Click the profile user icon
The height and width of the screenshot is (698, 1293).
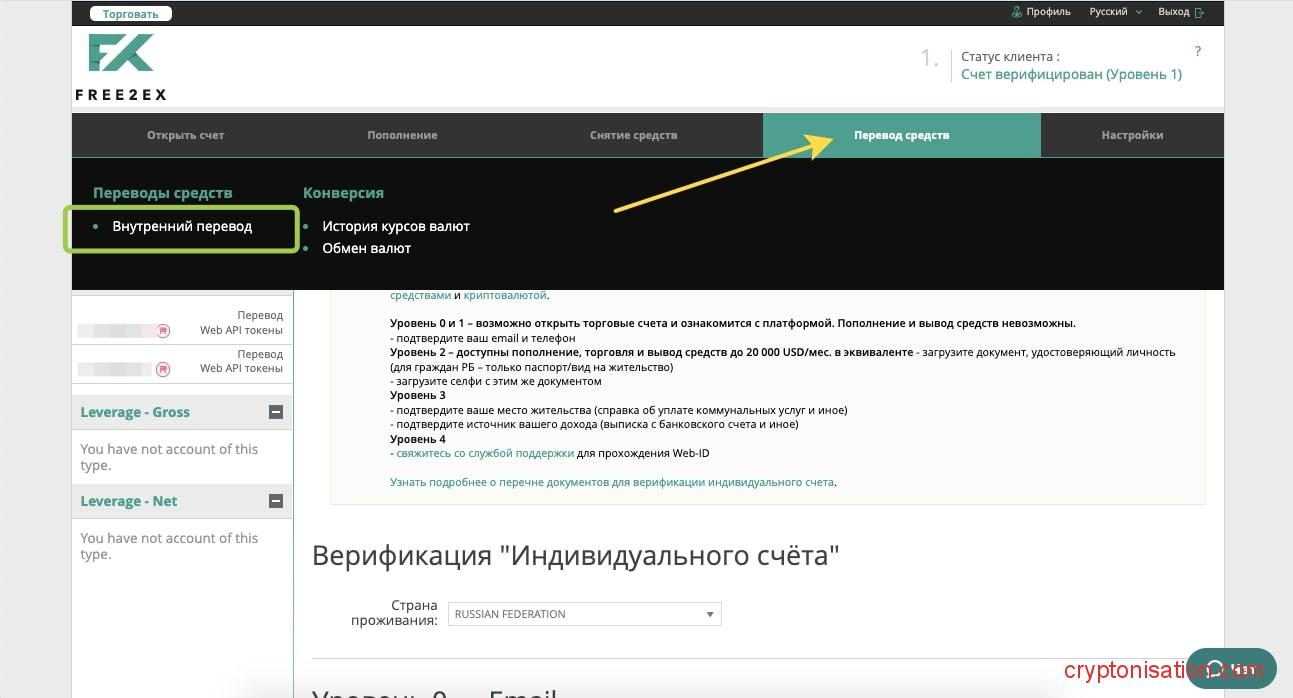coord(1017,12)
